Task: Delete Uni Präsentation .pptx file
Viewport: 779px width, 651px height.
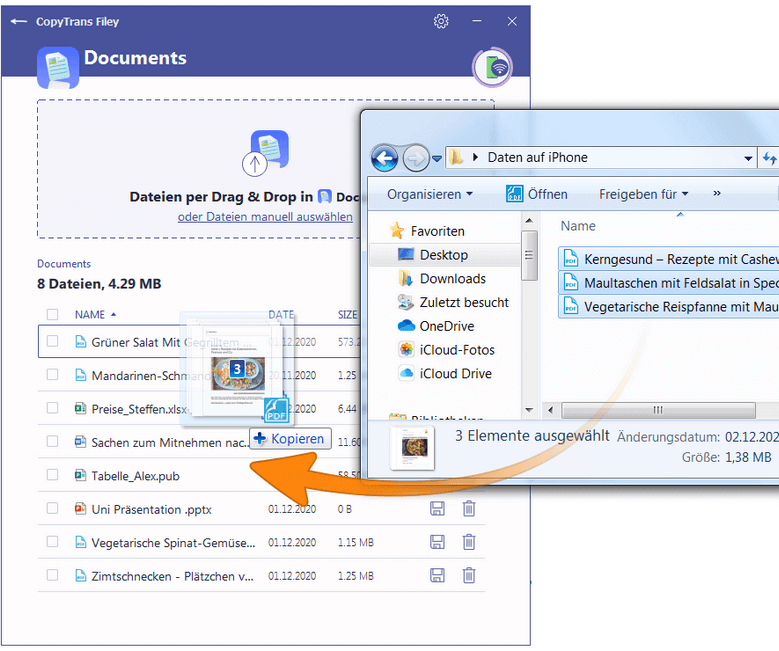Action: click(469, 508)
